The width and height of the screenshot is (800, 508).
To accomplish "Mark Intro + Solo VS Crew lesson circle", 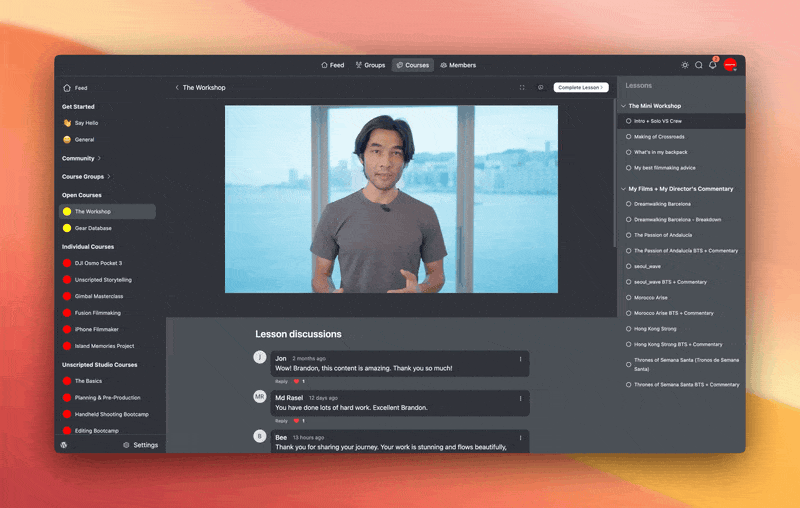I will pyautogui.click(x=629, y=121).
